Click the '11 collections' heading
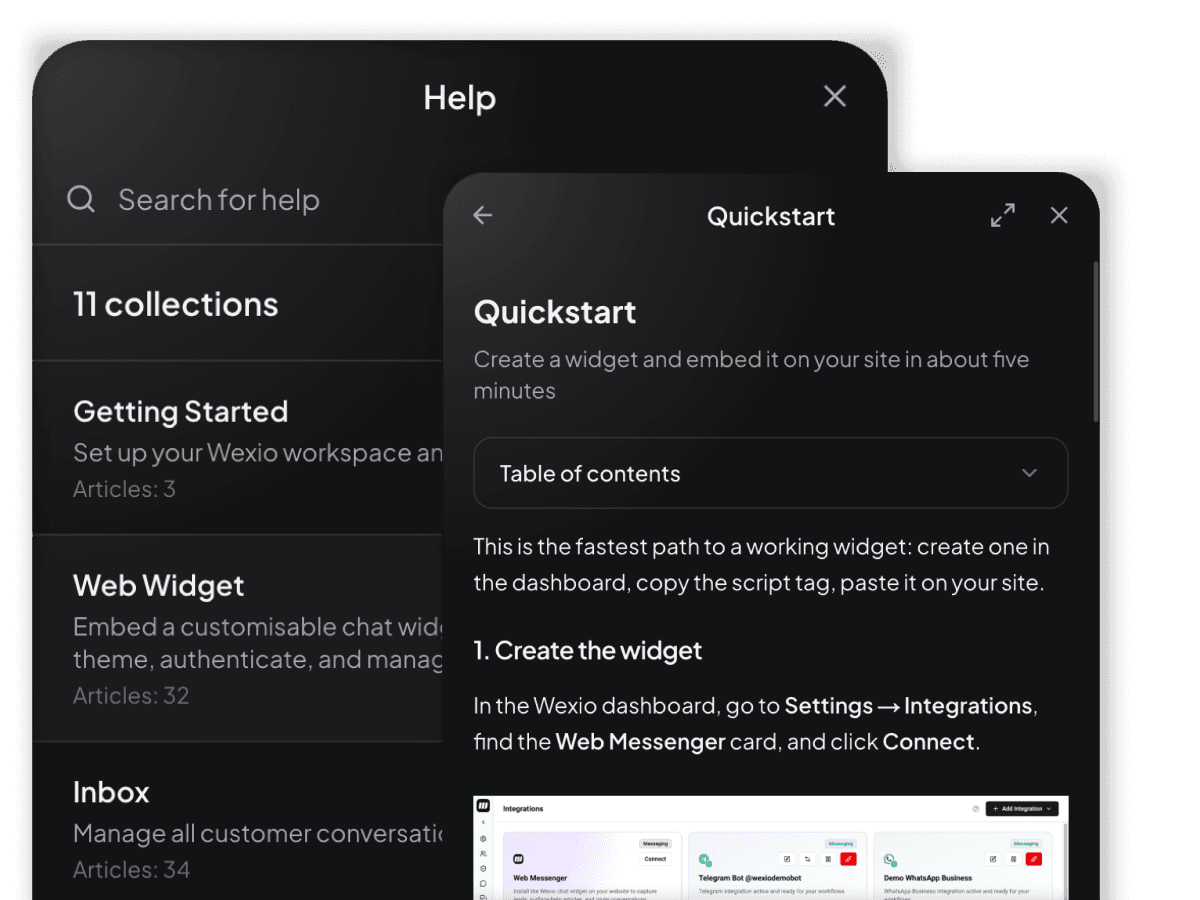Image resolution: width=1200 pixels, height=900 pixels. [176, 304]
